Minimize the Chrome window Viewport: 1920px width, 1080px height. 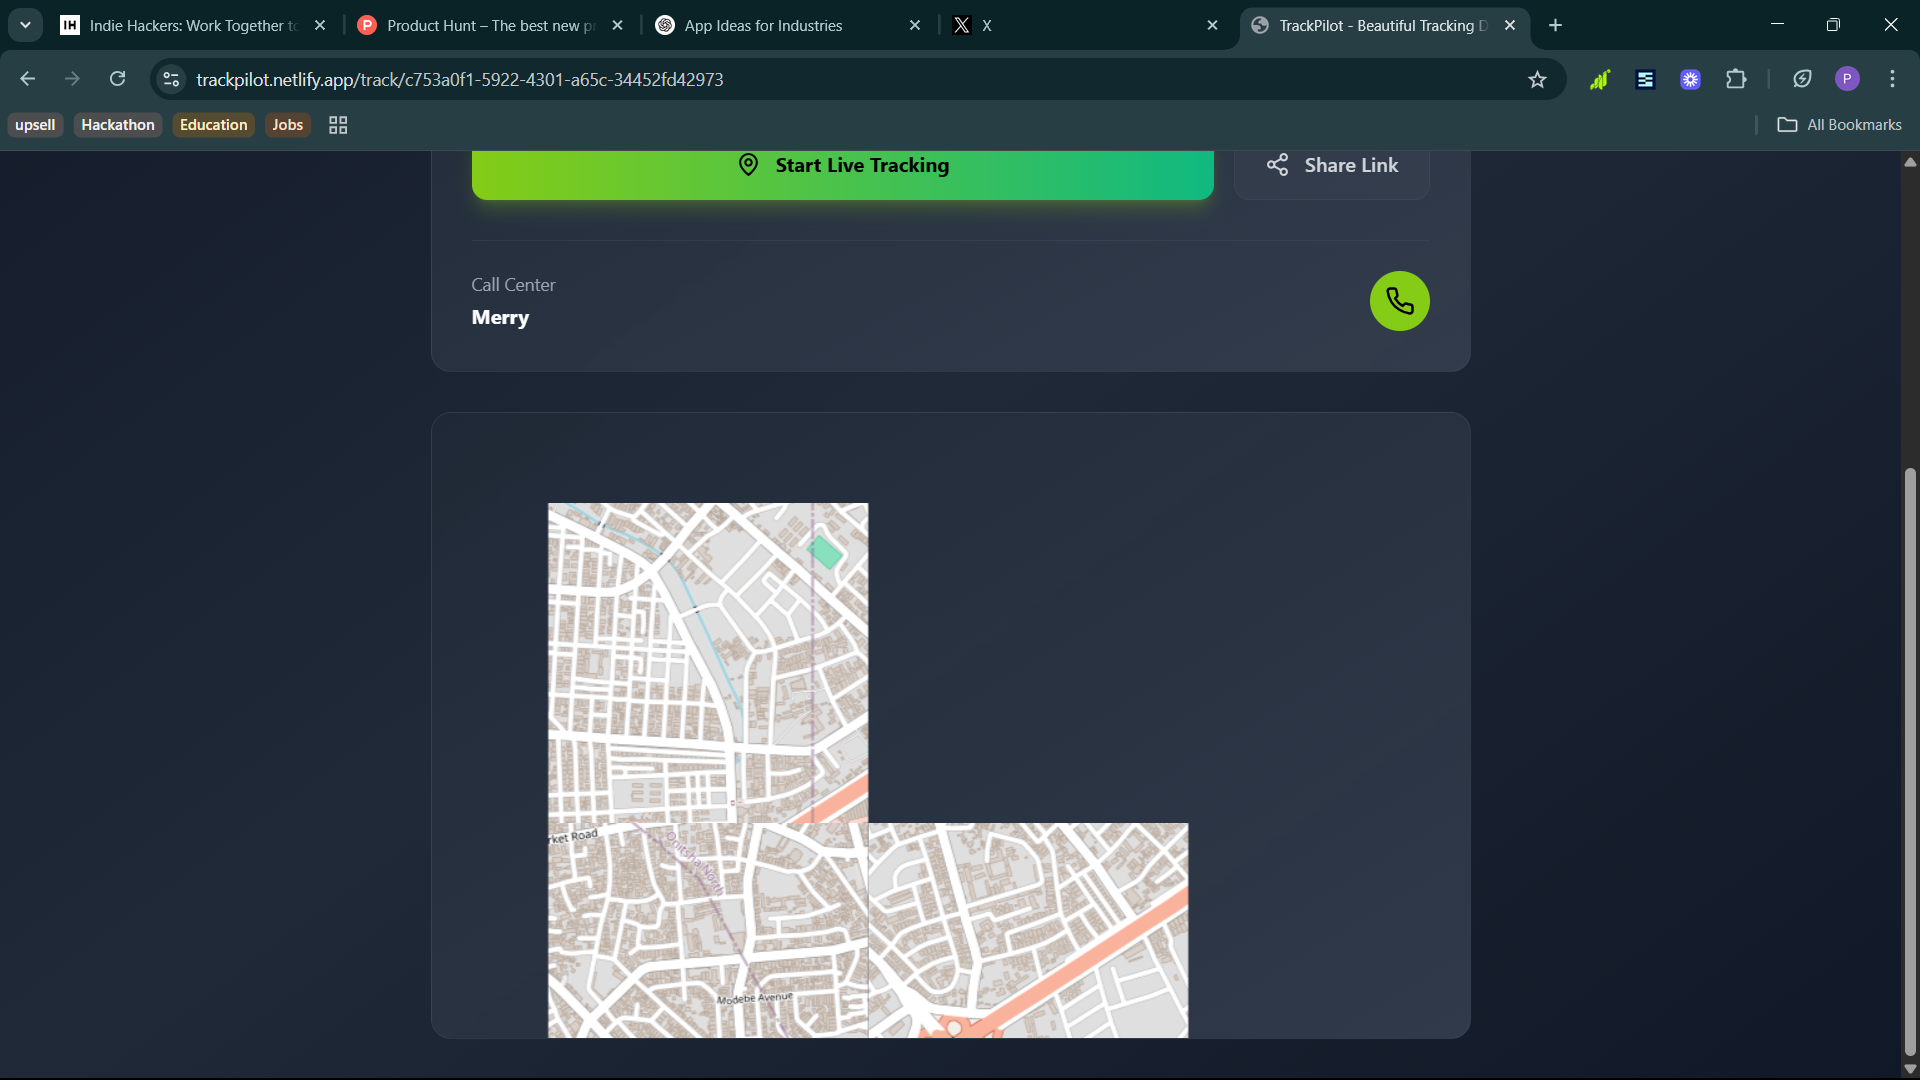(x=1777, y=25)
